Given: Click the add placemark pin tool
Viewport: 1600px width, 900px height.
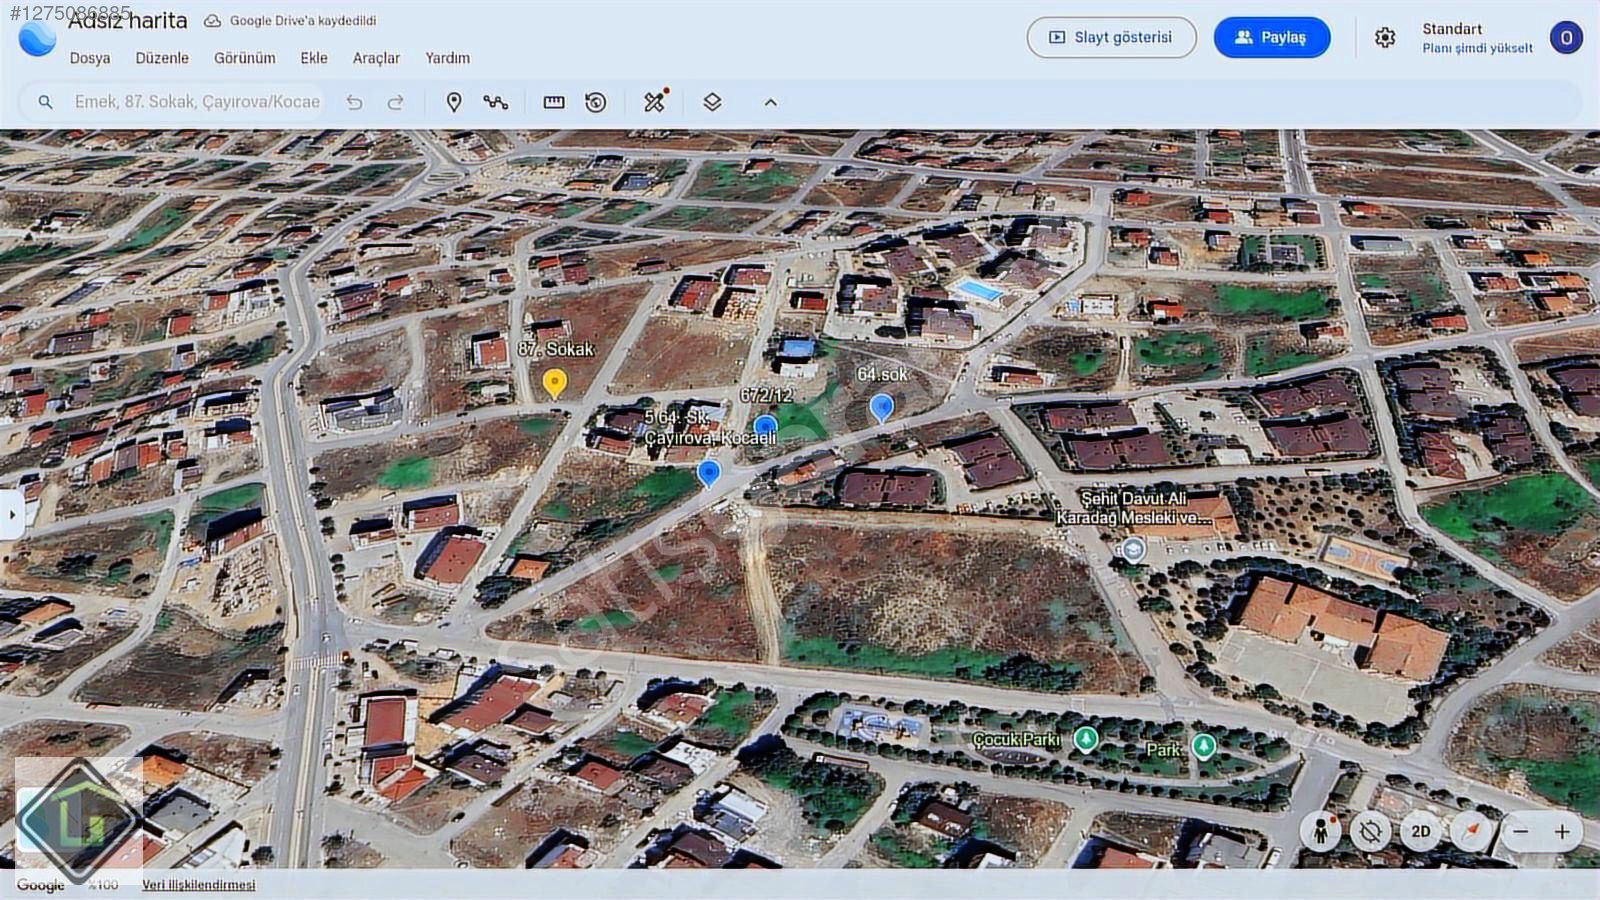Looking at the screenshot, I should coord(453,102).
